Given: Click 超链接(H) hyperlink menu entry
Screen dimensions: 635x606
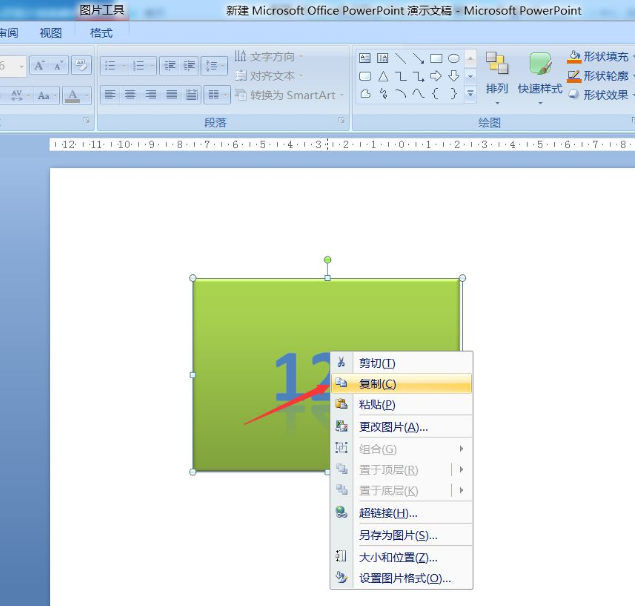Looking at the screenshot, I should (388, 513).
